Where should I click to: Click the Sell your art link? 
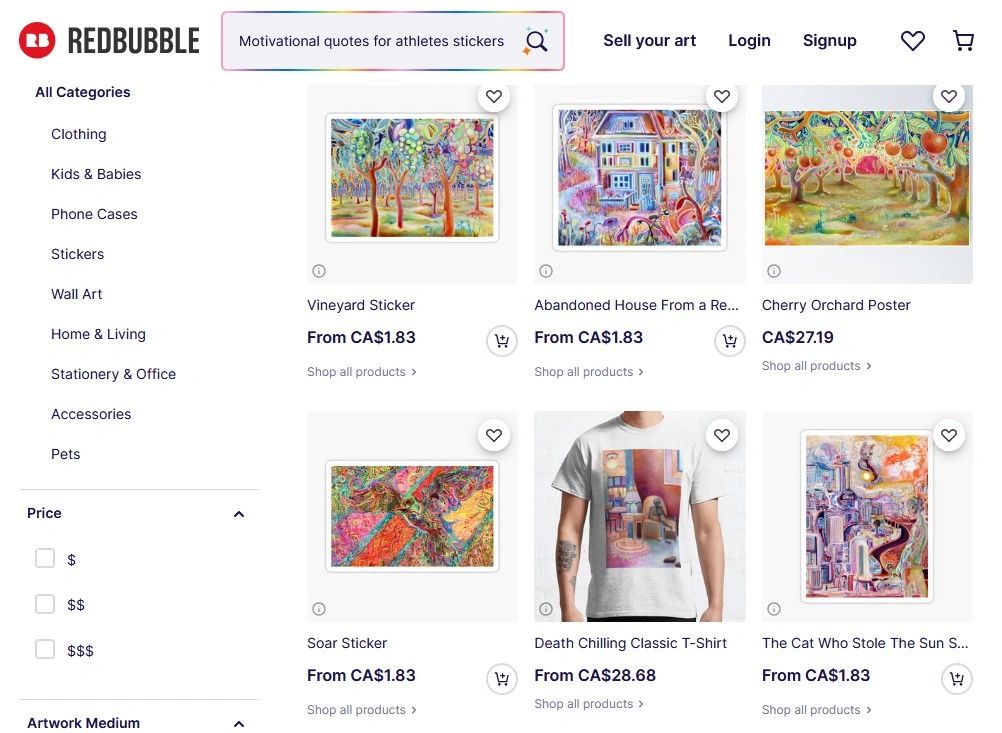click(649, 41)
